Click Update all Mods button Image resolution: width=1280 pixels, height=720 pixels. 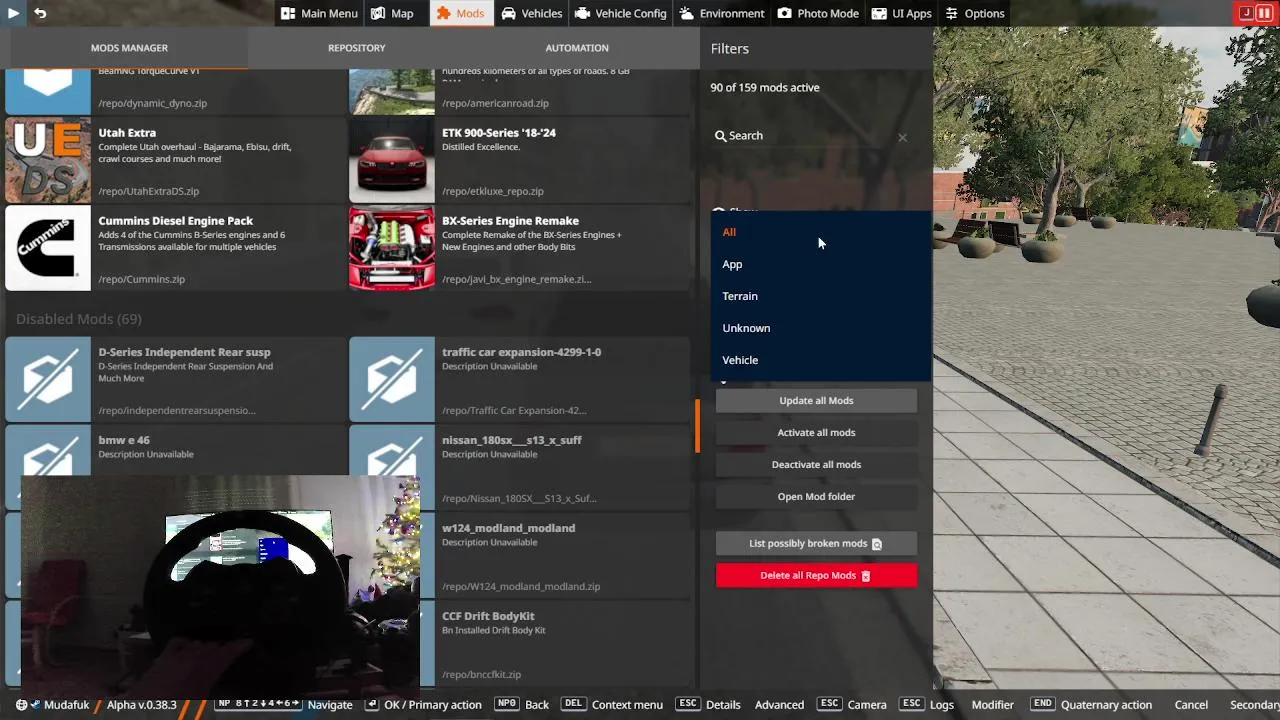click(816, 401)
